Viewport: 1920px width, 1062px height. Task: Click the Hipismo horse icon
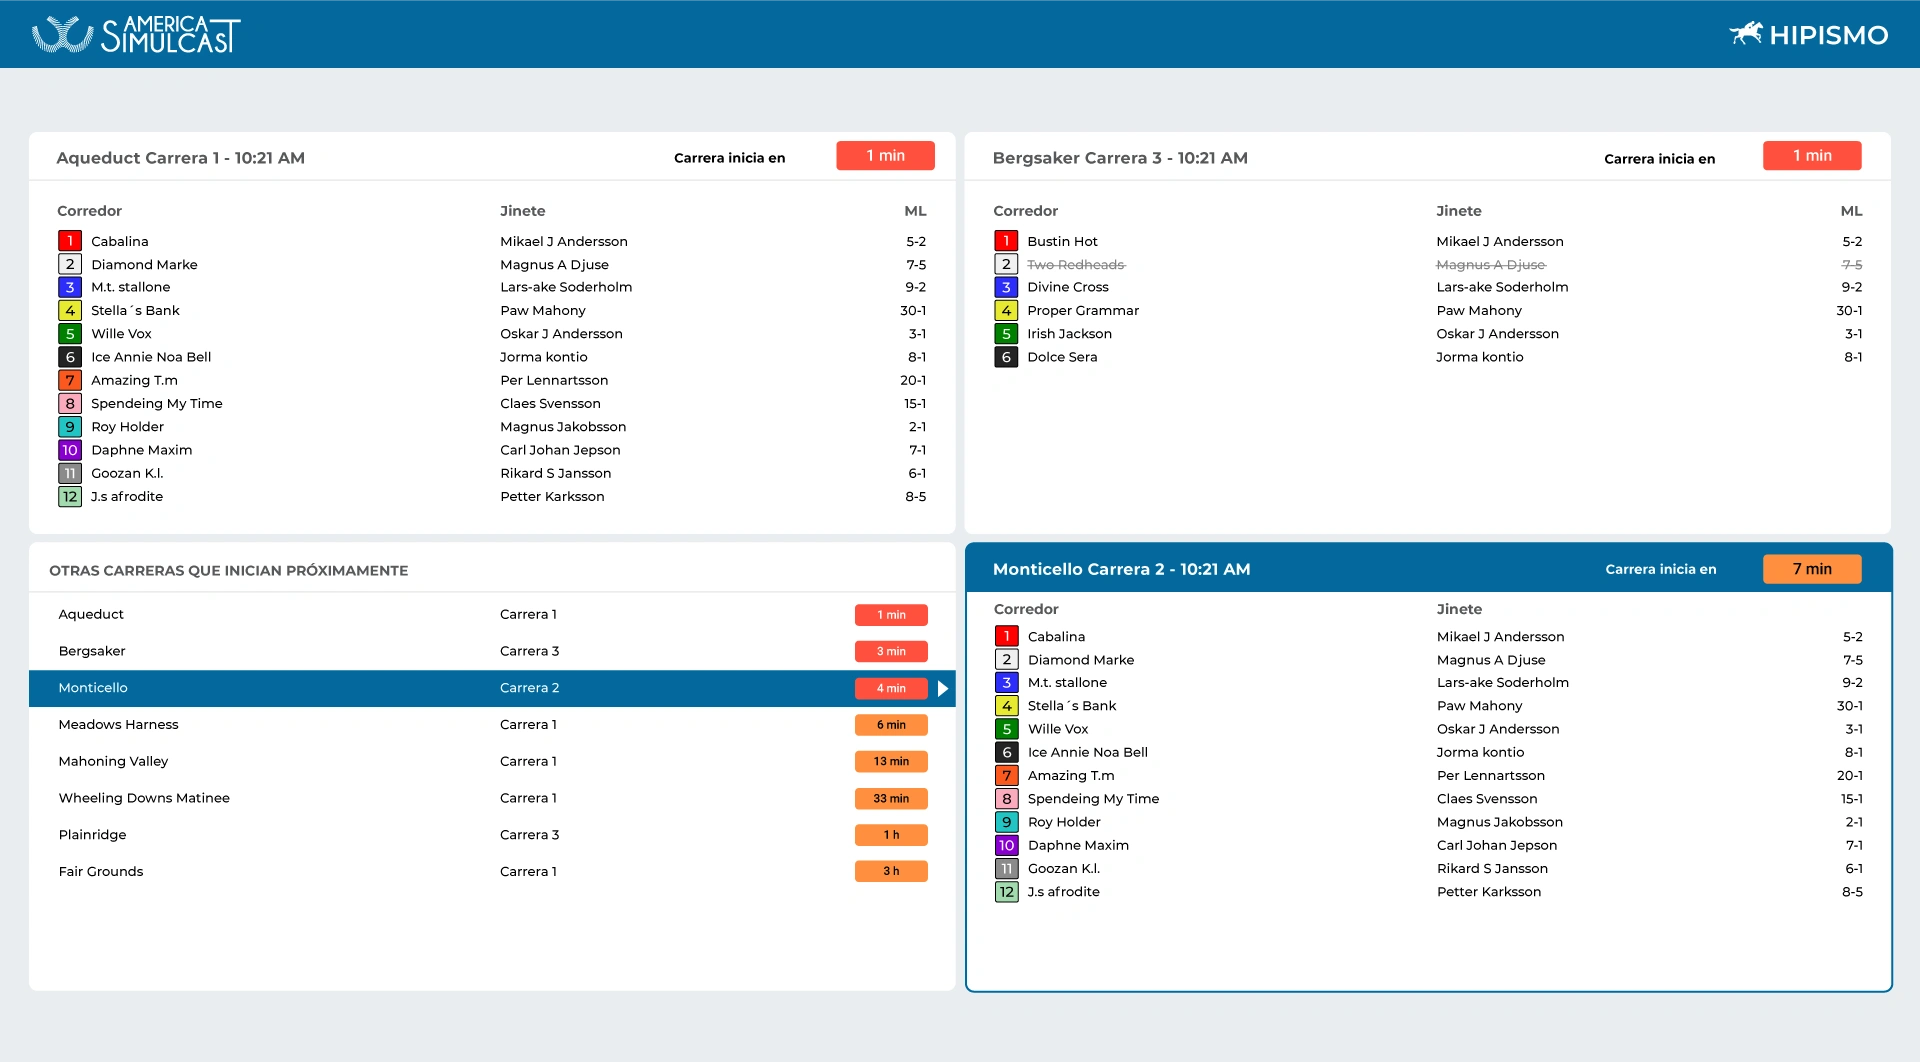coord(1746,34)
